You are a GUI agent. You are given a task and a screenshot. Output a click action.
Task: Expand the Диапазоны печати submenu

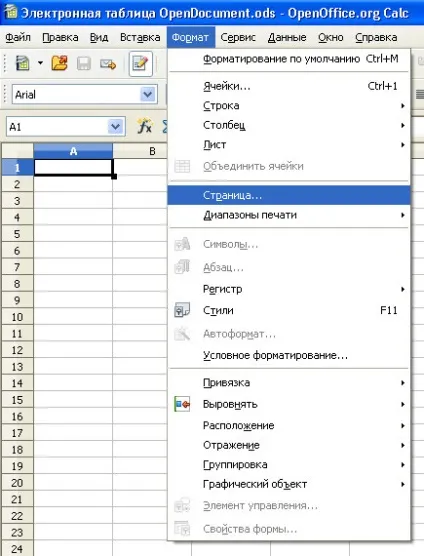[289, 215]
